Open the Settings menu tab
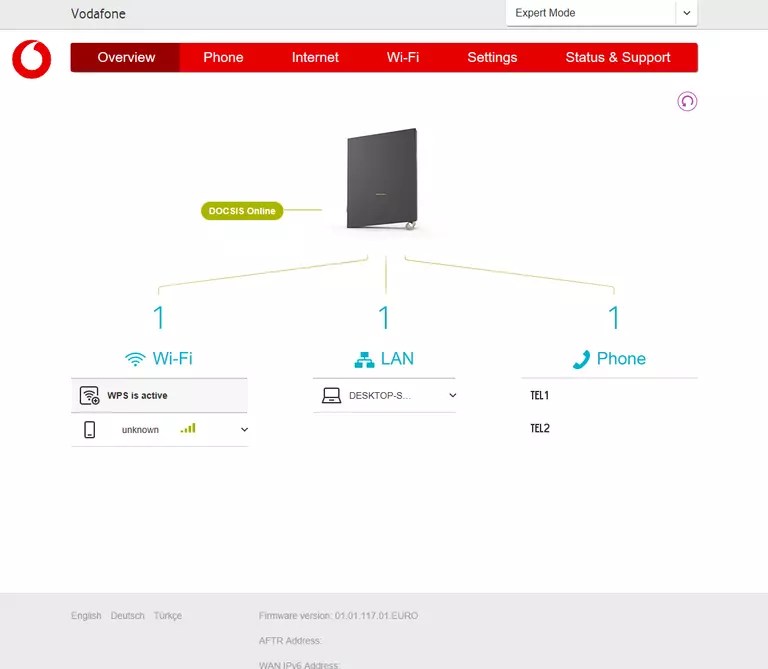 click(x=492, y=57)
